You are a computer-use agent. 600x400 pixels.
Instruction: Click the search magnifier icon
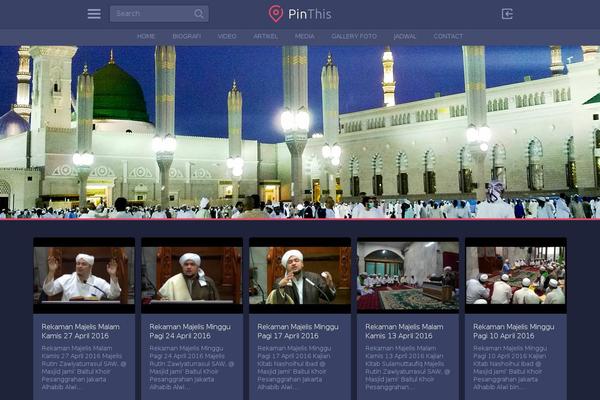[199, 14]
